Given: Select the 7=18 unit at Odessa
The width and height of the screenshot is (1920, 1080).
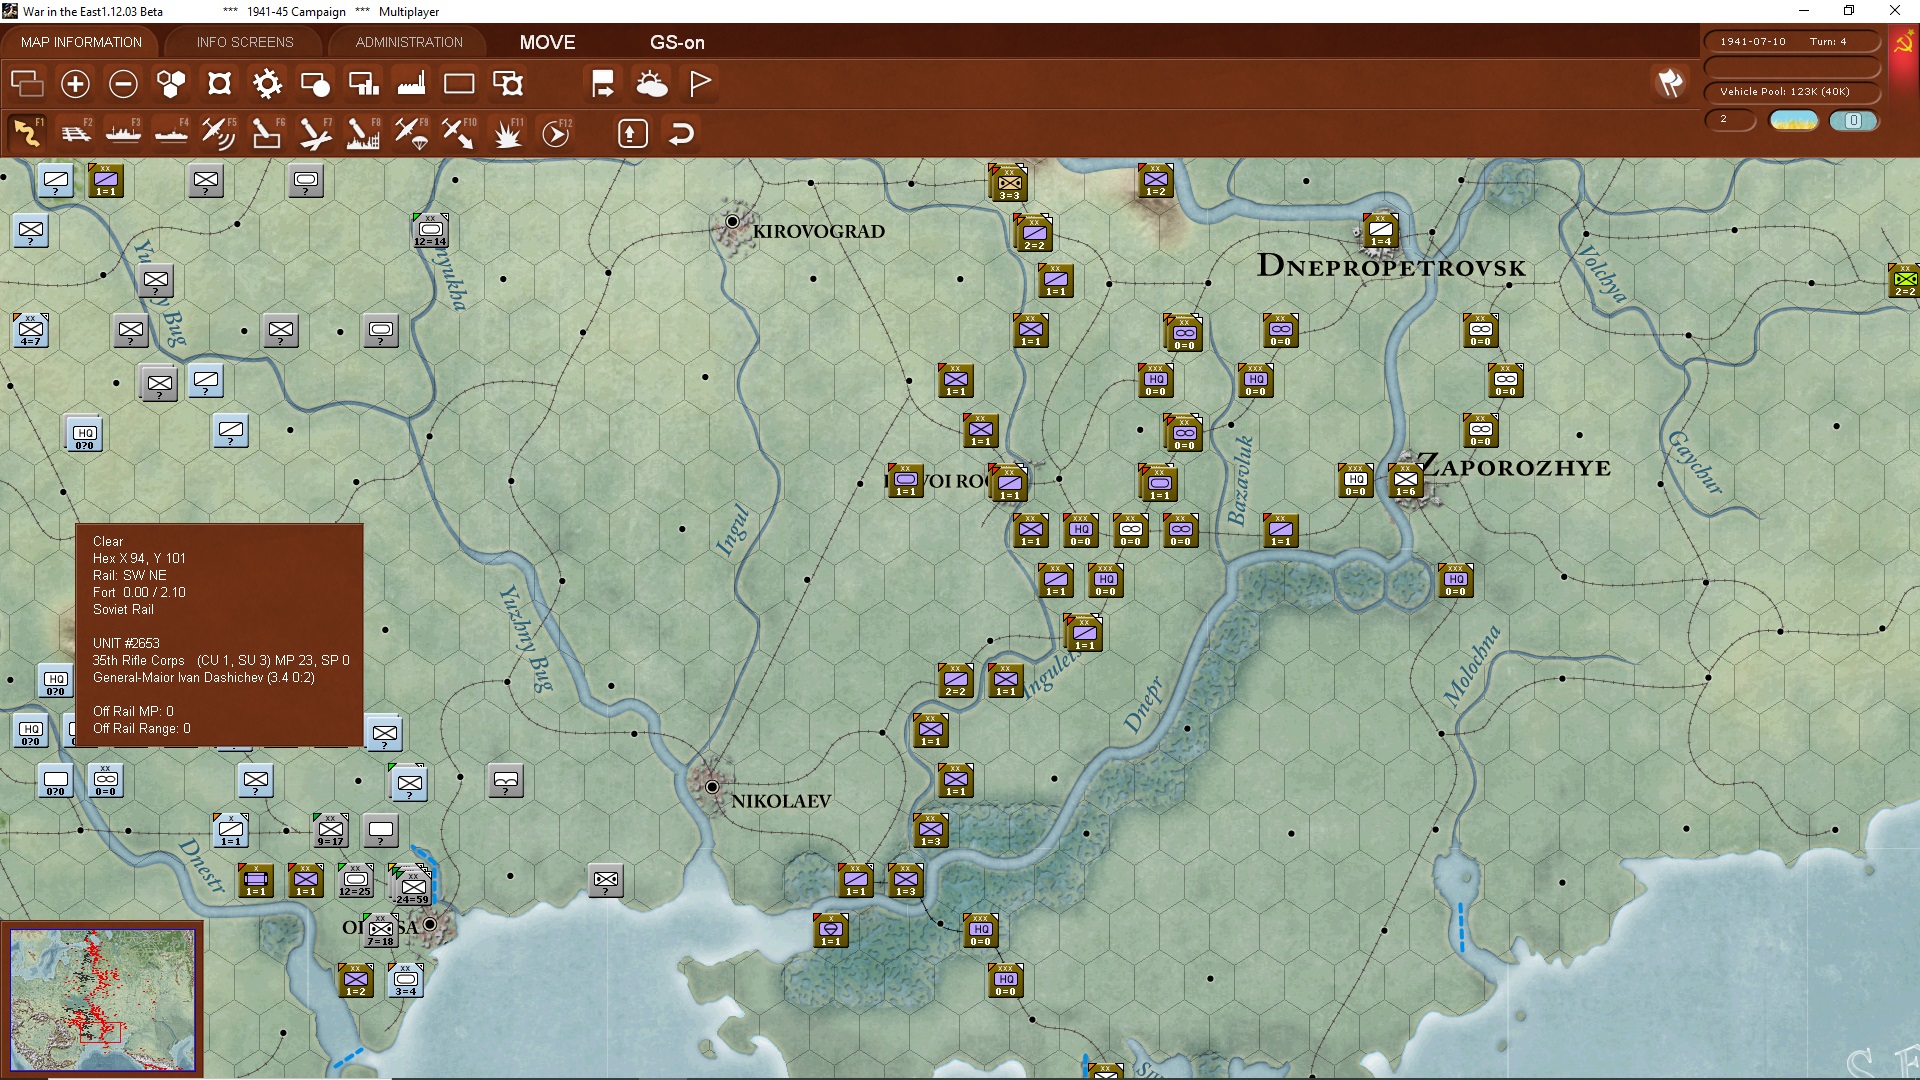Looking at the screenshot, I should click(381, 931).
